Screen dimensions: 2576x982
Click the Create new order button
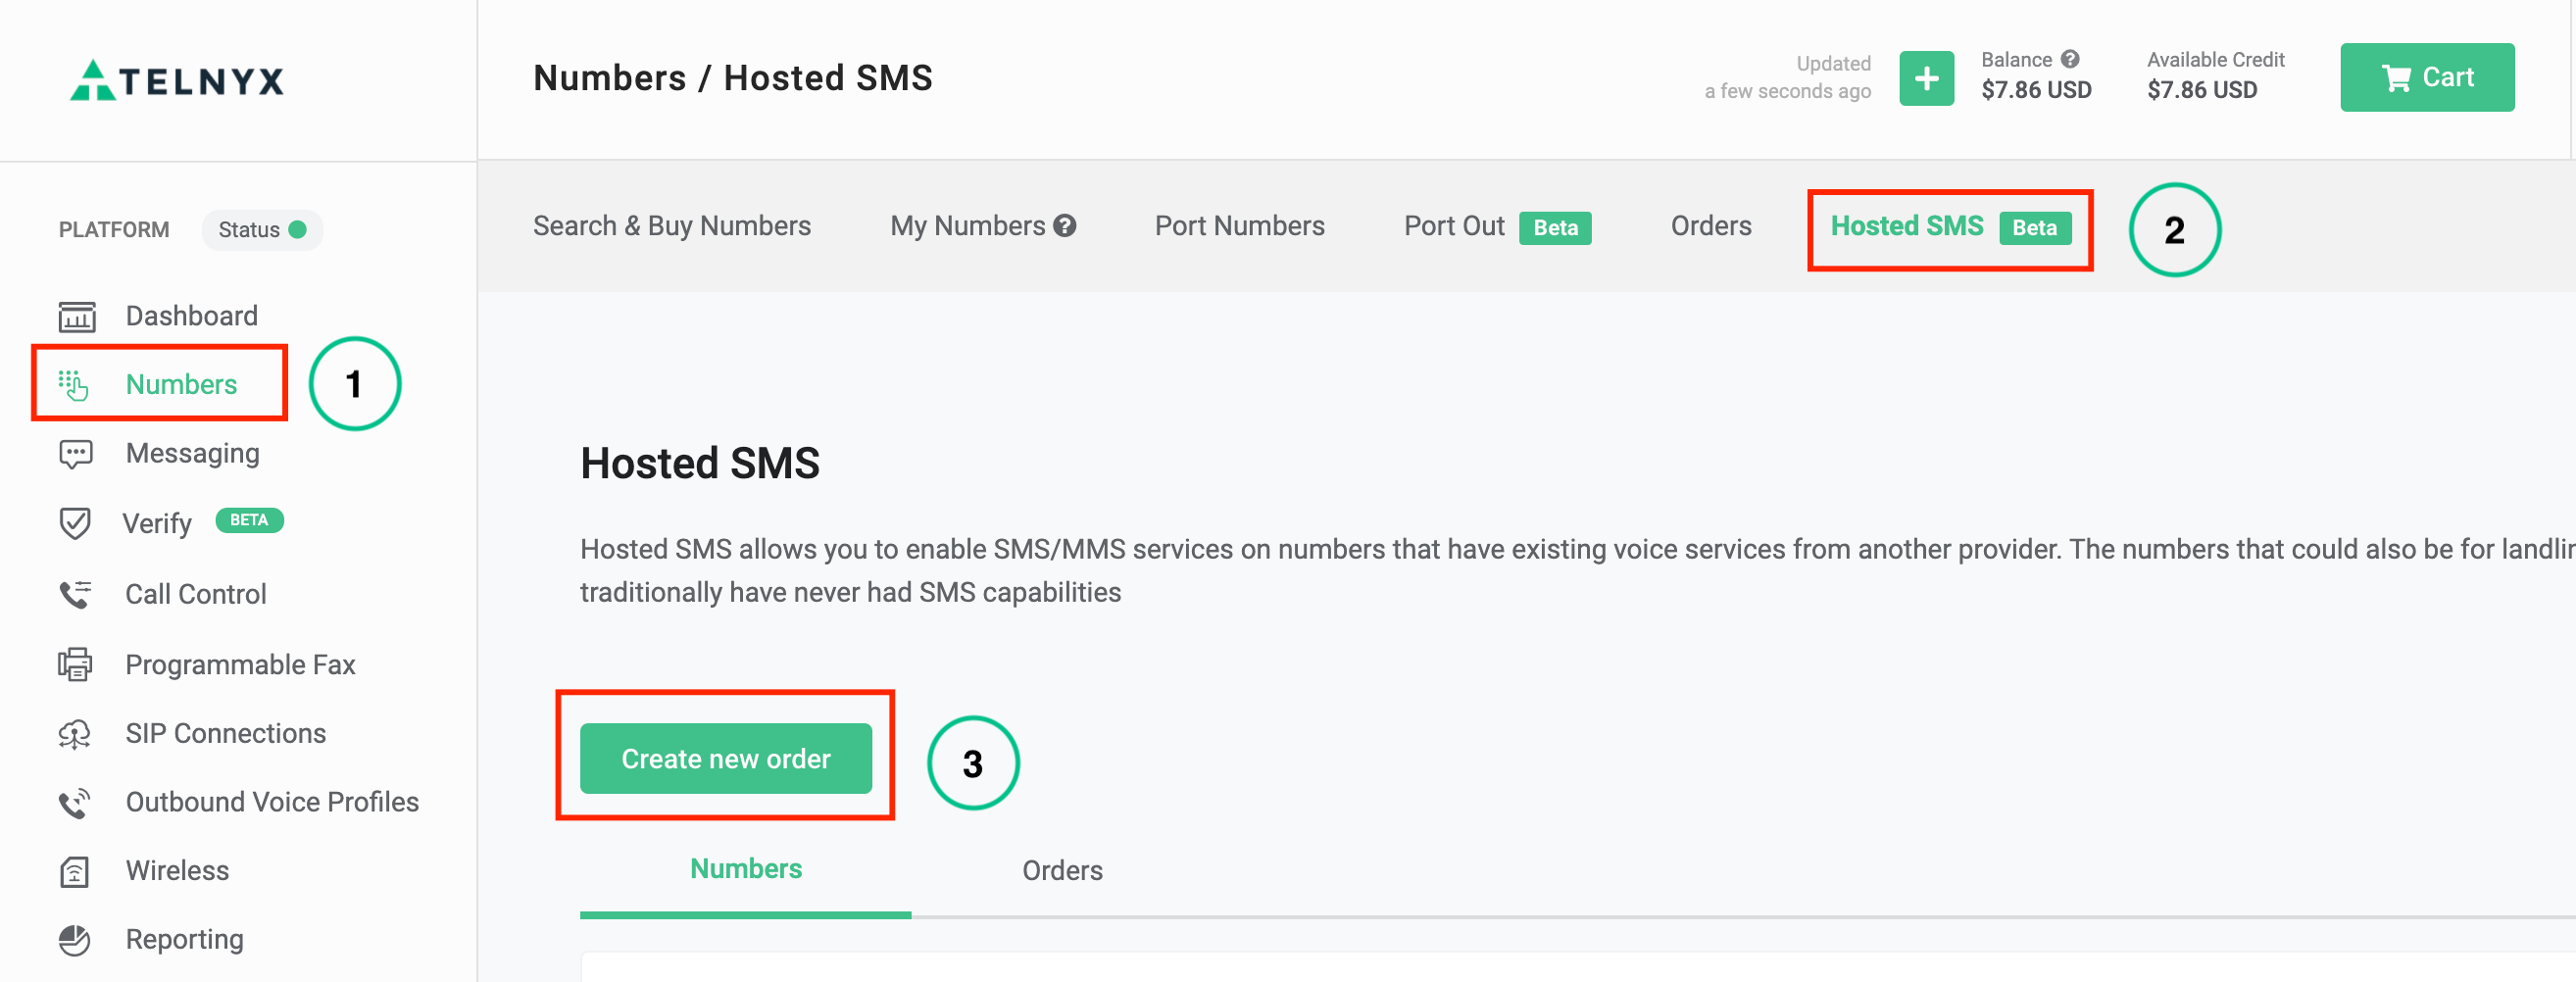click(725, 758)
